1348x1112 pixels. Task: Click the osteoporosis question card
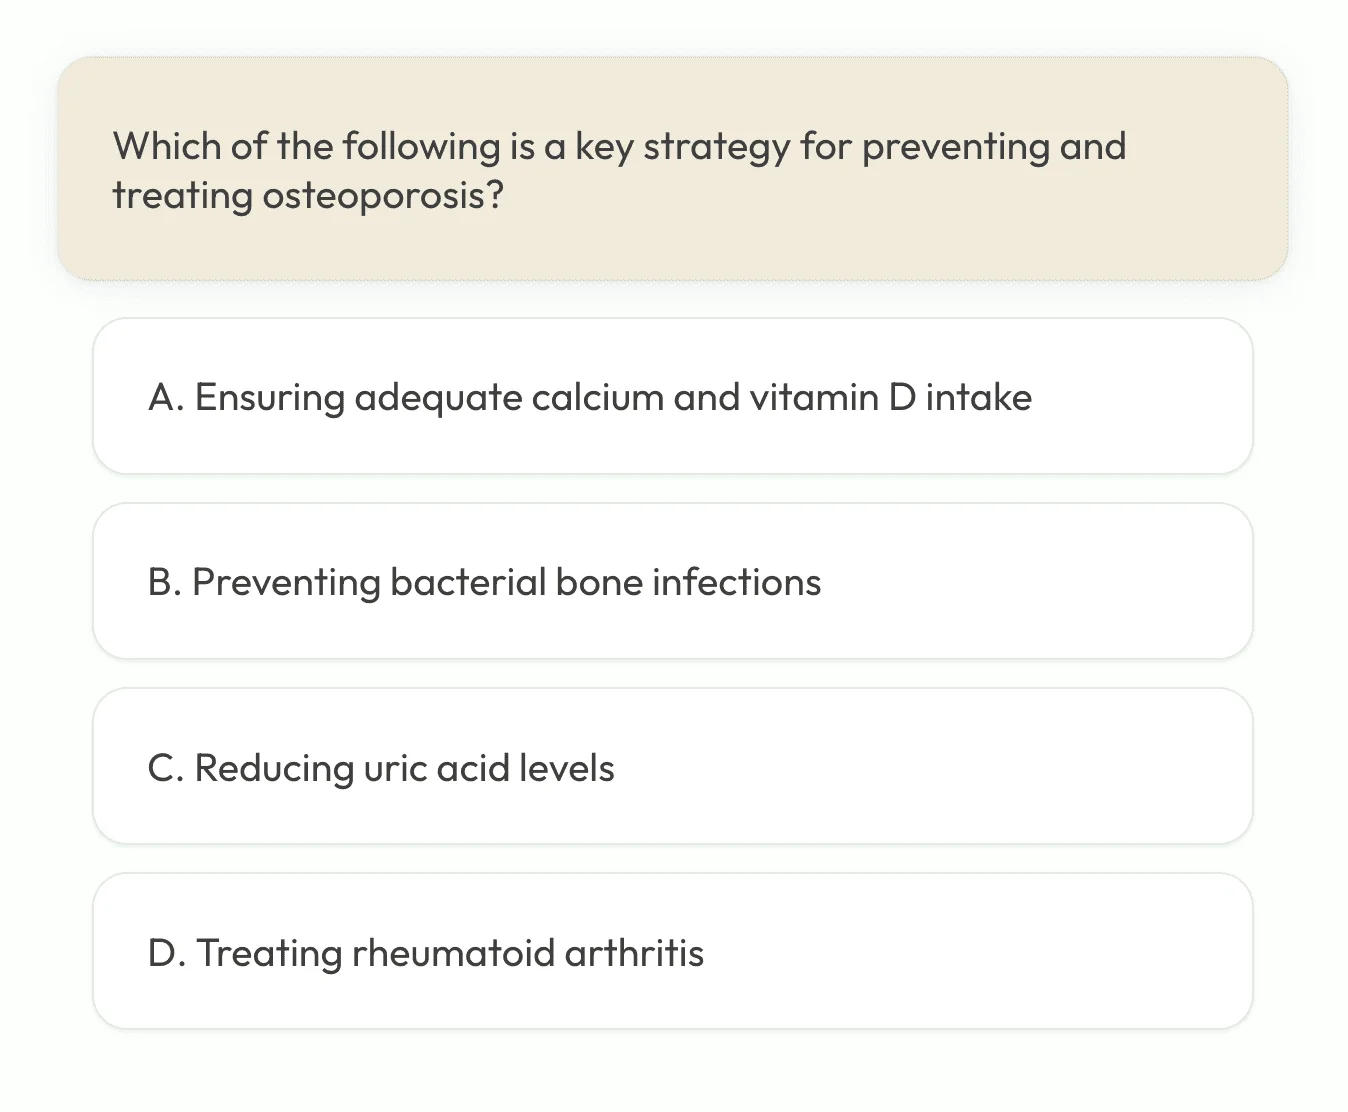click(672, 168)
